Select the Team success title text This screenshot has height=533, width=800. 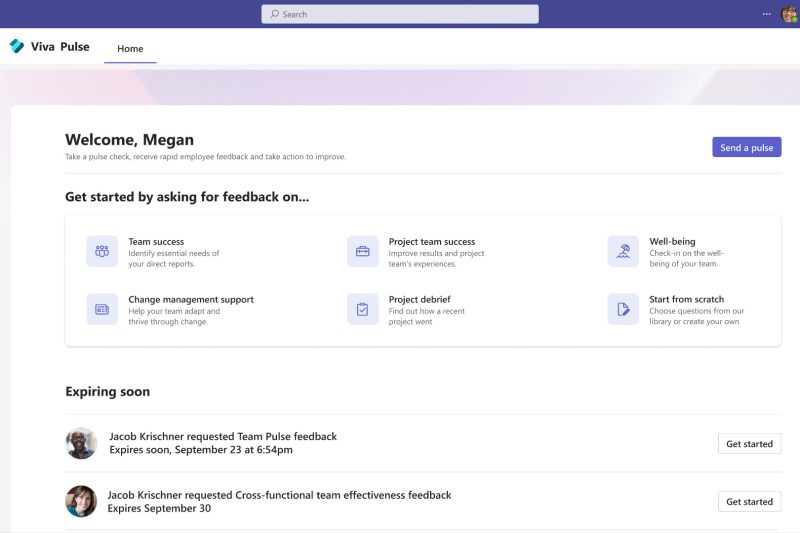click(156, 242)
